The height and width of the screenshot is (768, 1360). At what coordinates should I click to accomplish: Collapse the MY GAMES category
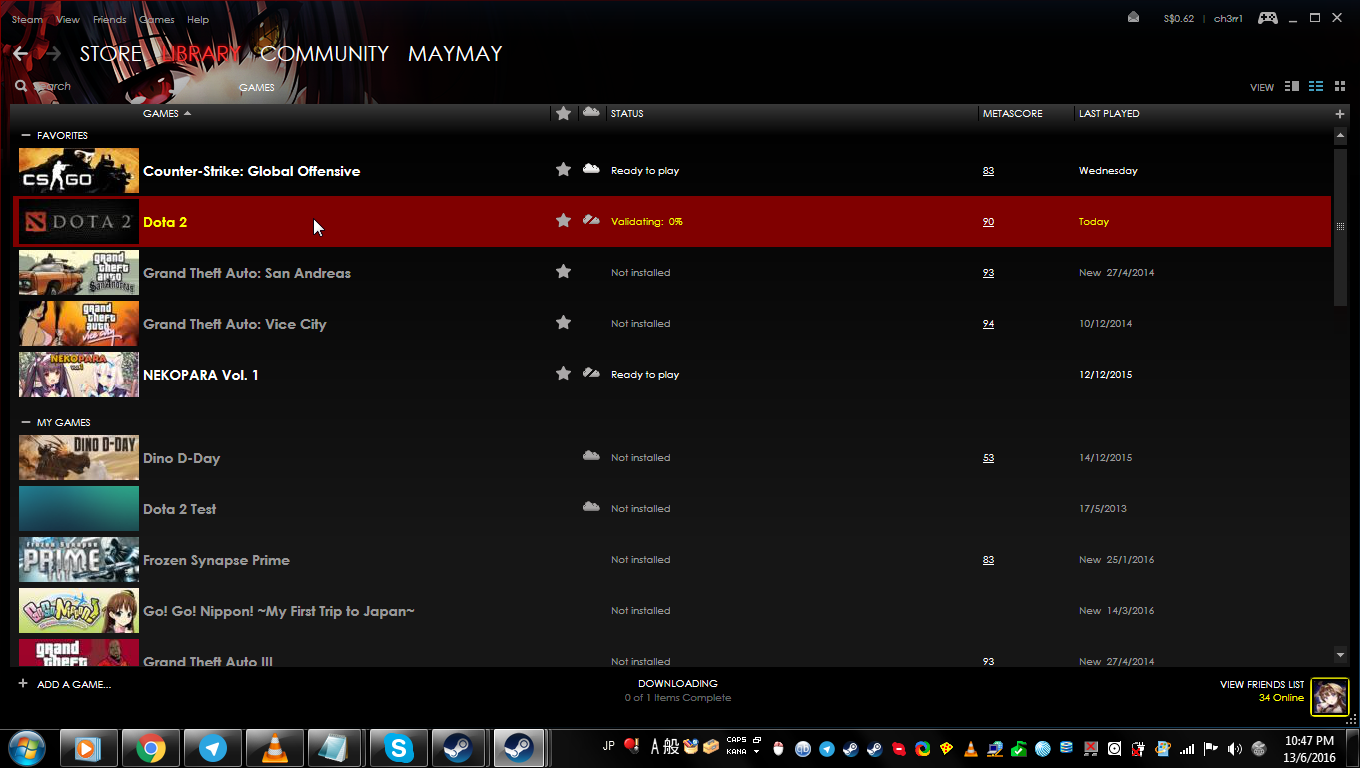26,422
